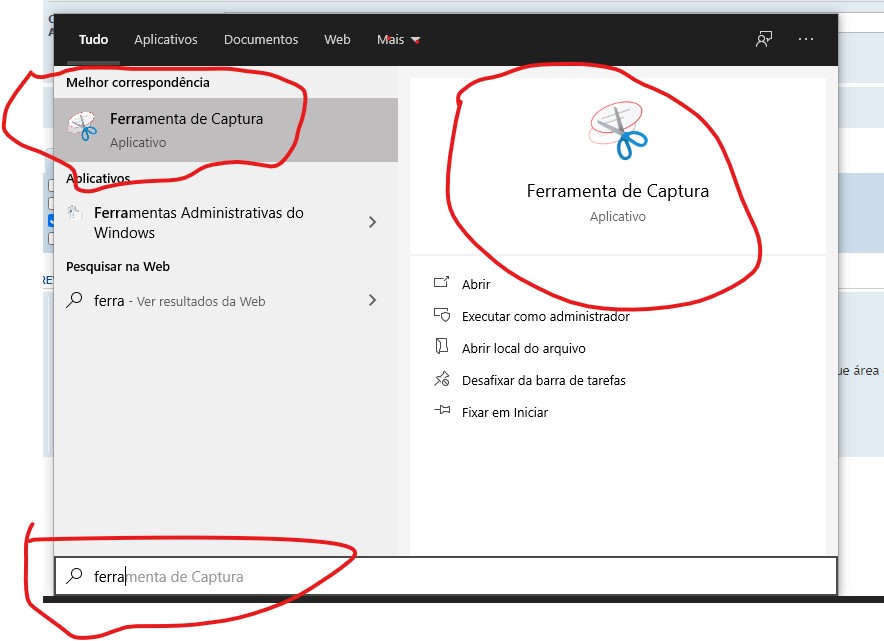Open the three-dots options menu
Viewport: 884px width, 641px height.
(x=806, y=39)
